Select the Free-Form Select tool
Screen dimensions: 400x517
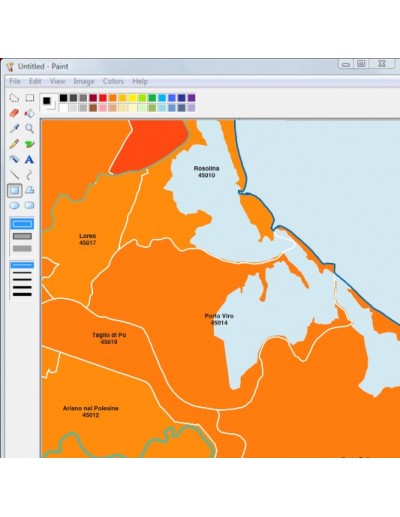[x=14, y=98]
